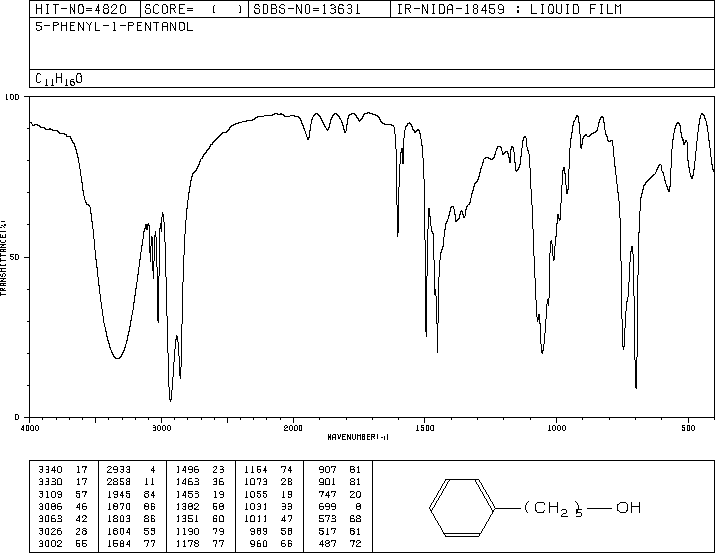
Task: Click the 517 peak in table
Action: [x=327, y=531]
